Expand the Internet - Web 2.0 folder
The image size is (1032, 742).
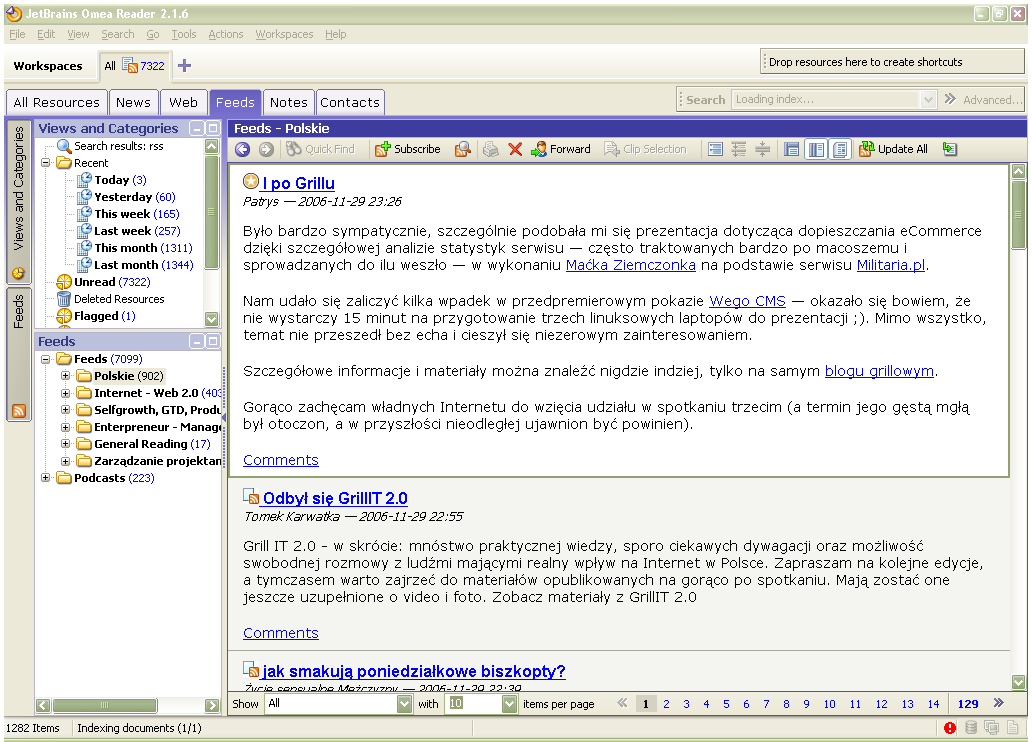[65, 393]
